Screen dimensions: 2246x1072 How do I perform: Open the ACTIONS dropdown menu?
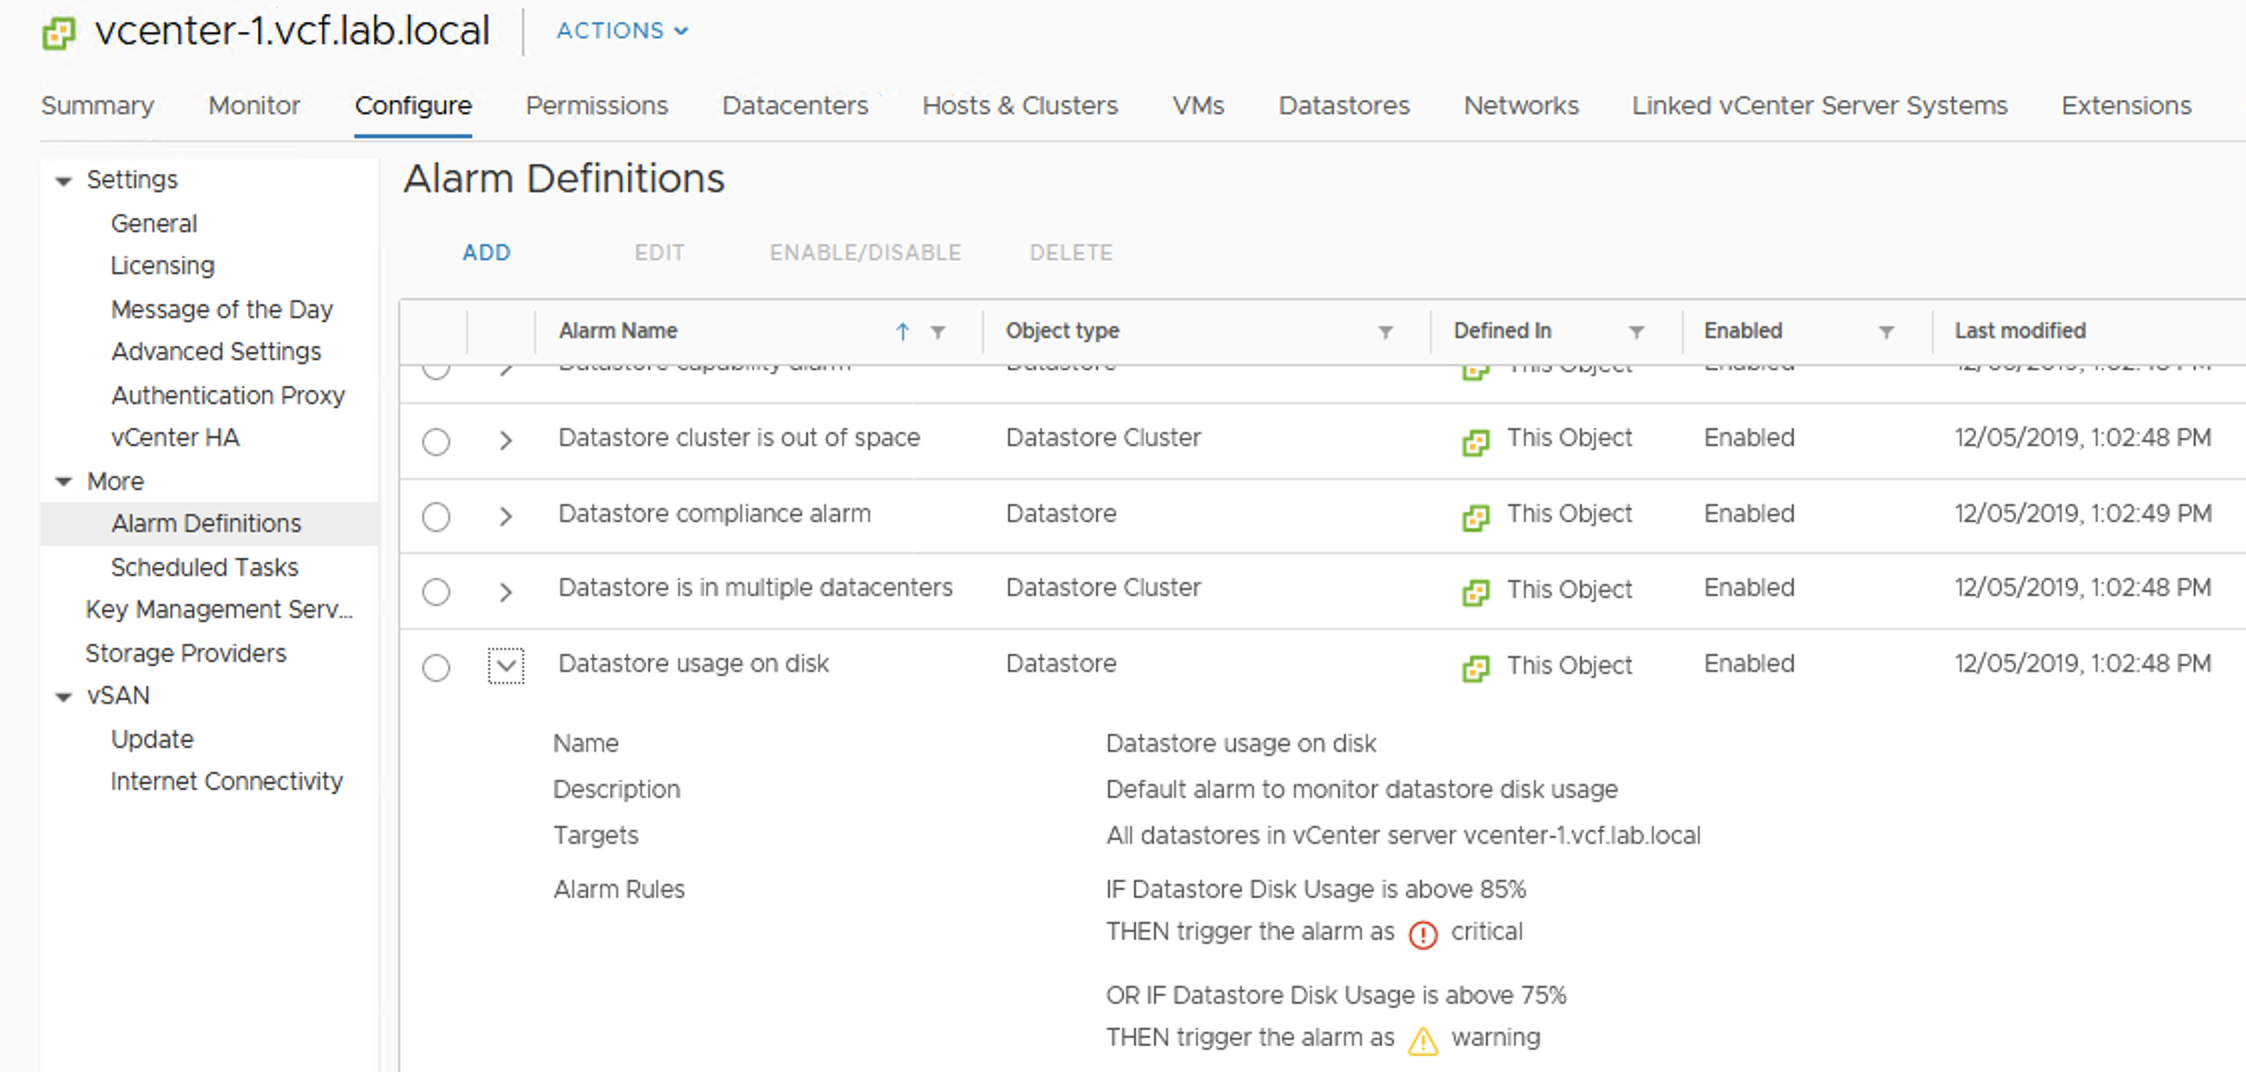622,31
